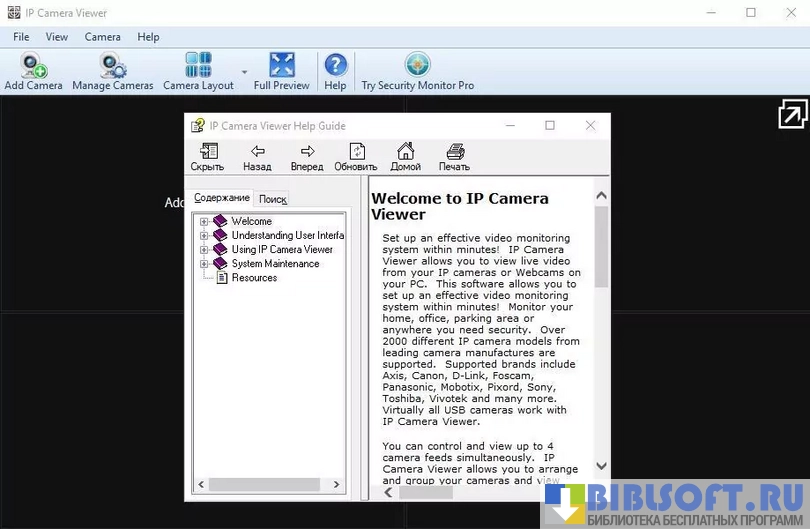810x529 pixels.
Task: Open Manage Cameras from the toolbar
Action: (x=112, y=67)
